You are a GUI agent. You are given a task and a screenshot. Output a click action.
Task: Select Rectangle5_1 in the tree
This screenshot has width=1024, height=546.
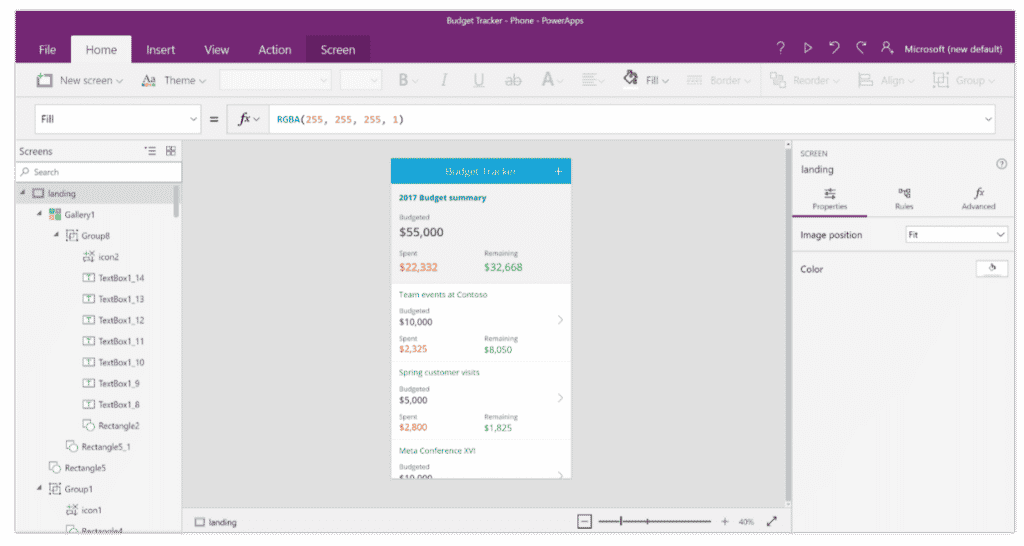pyautogui.click(x=98, y=447)
